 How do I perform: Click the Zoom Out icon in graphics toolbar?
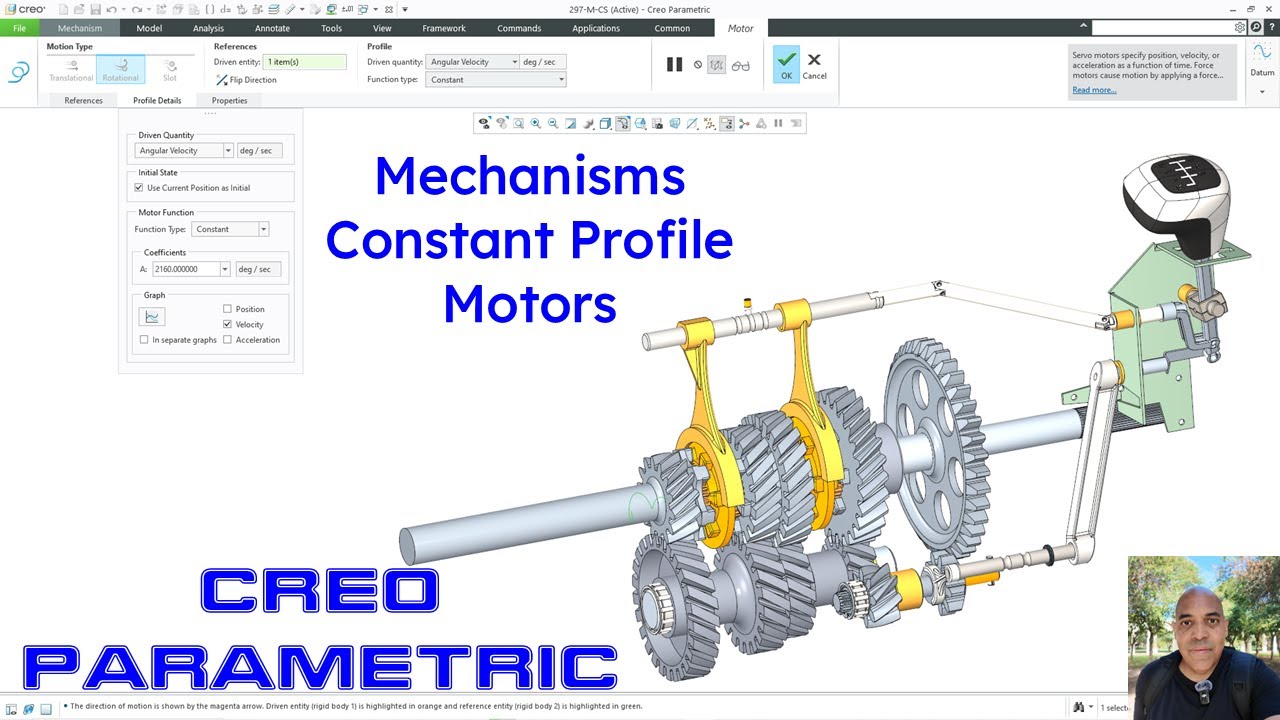pyautogui.click(x=553, y=123)
